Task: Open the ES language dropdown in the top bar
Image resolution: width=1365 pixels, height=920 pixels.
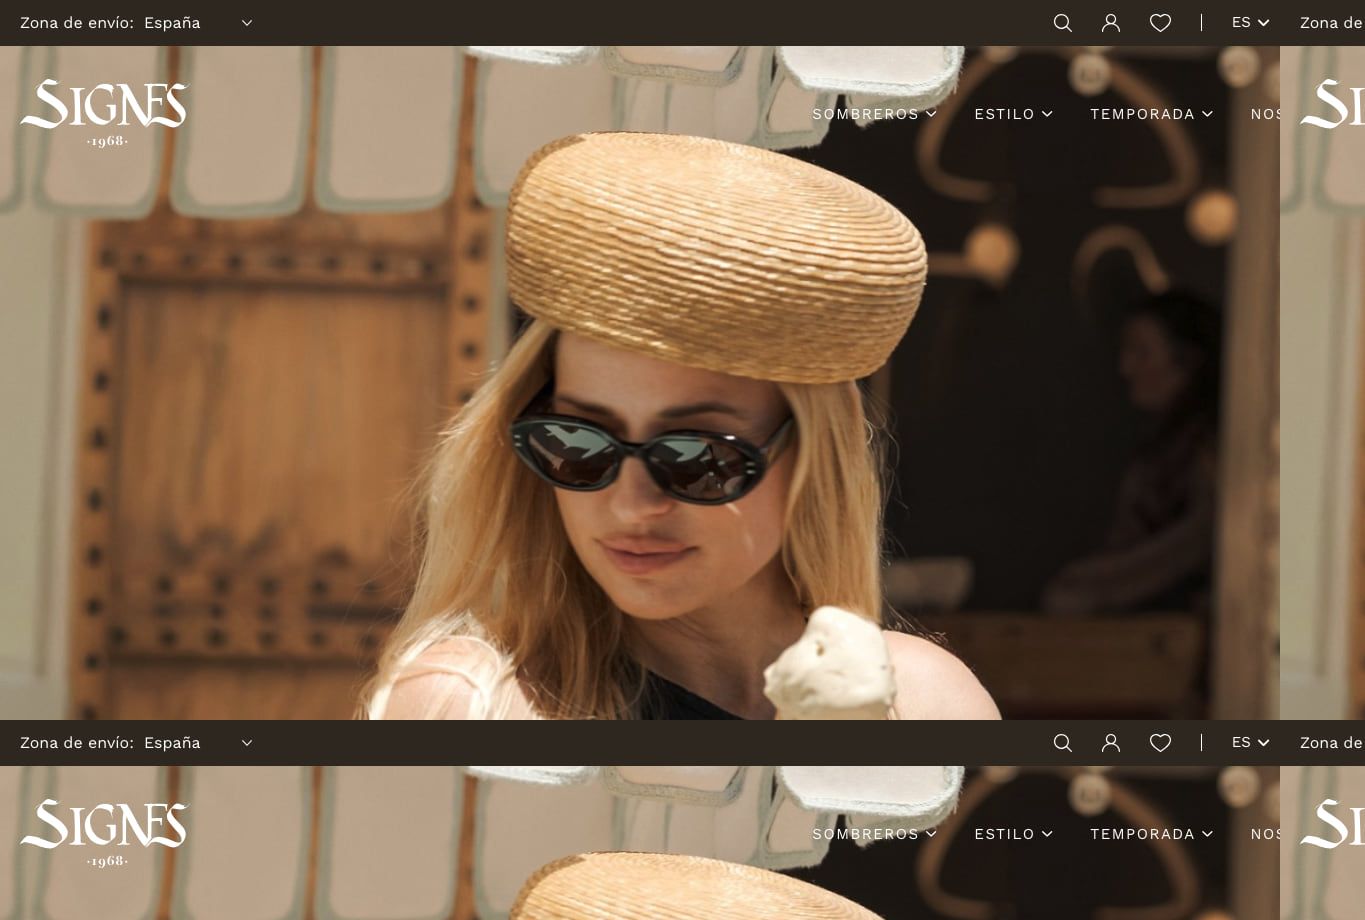Action: (1250, 23)
